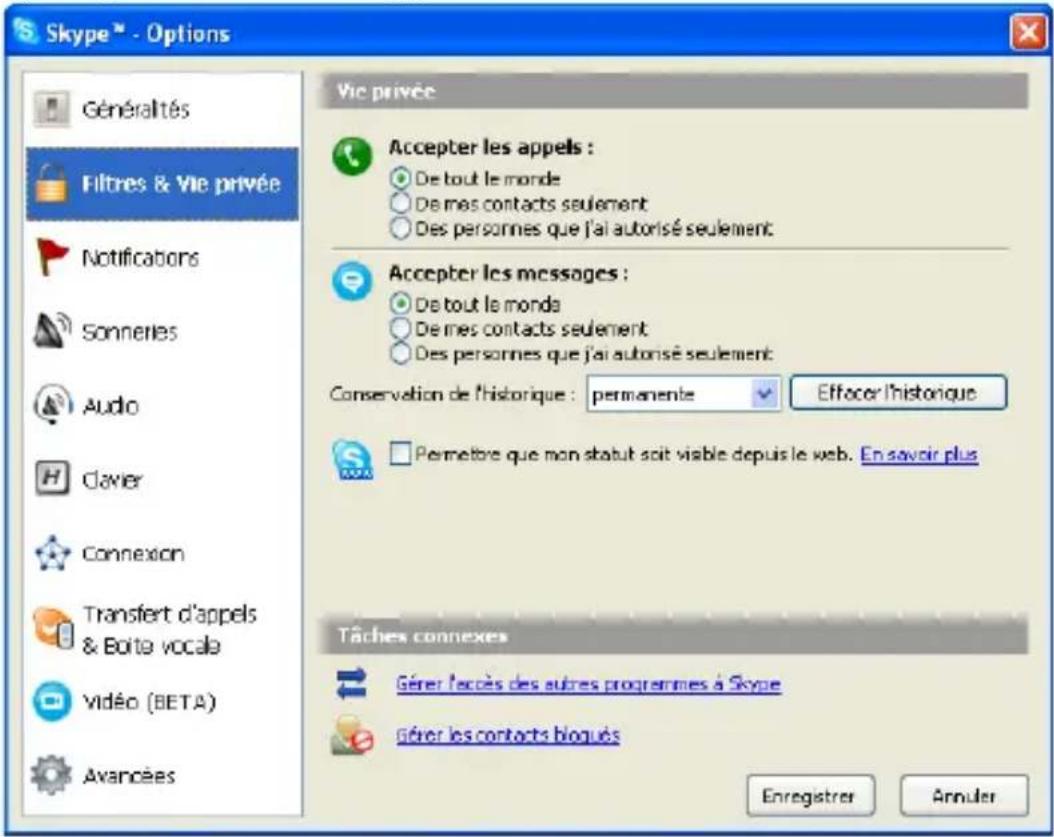Click Effacer l'historique button
Image resolution: width=1054 pixels, height=837 pixels.
click(898, 393)
